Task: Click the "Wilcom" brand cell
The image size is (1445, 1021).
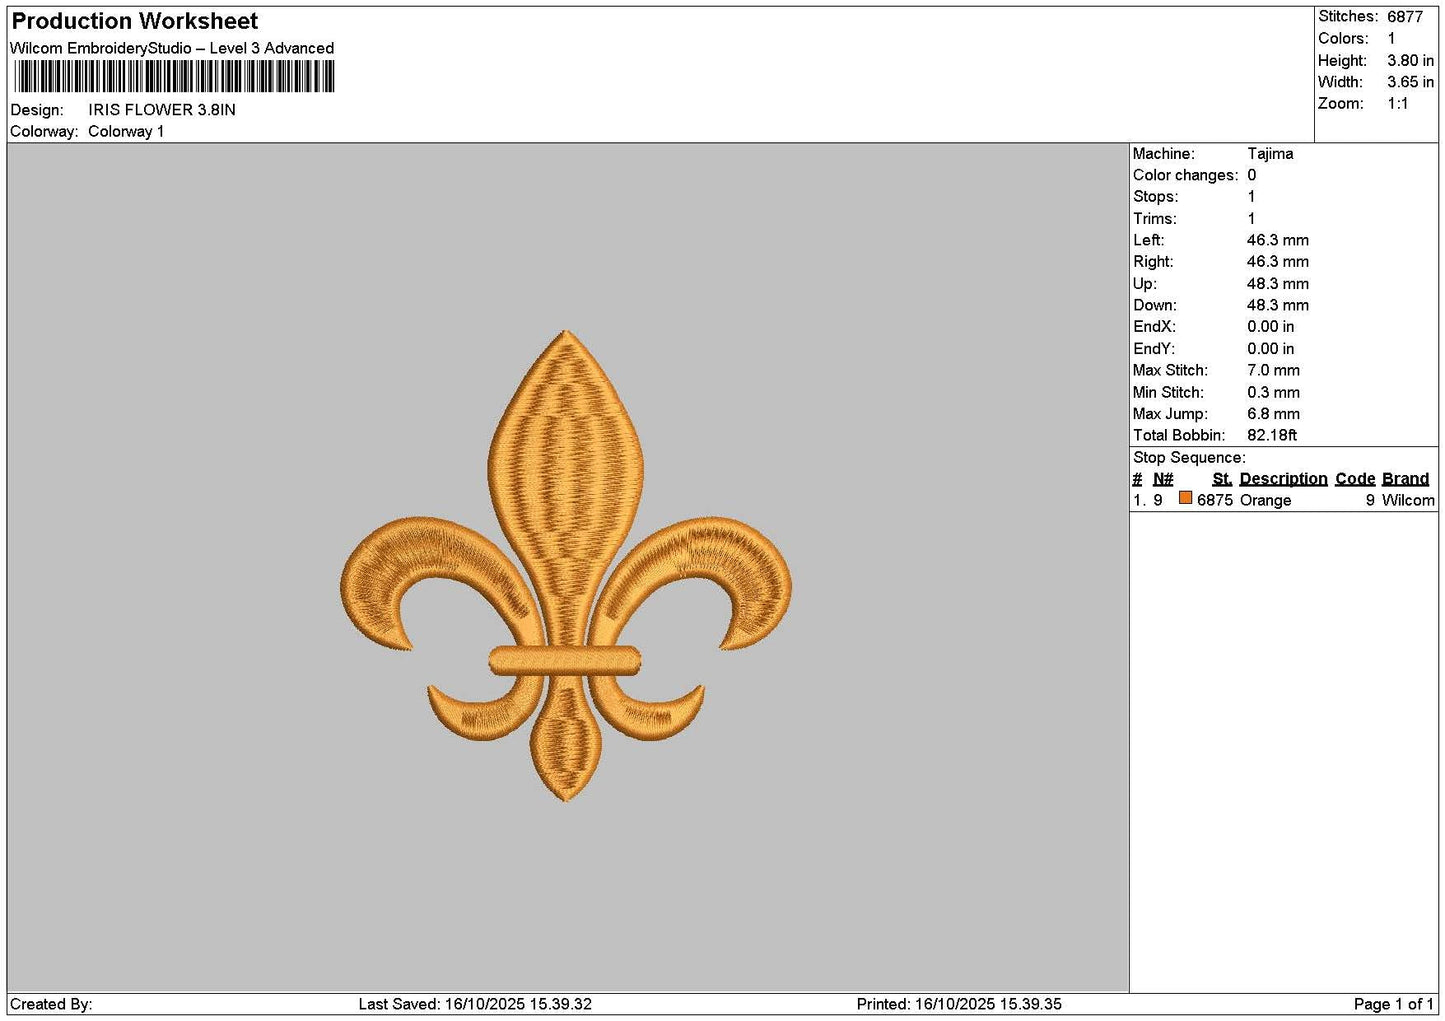Action: (1408, 501)
